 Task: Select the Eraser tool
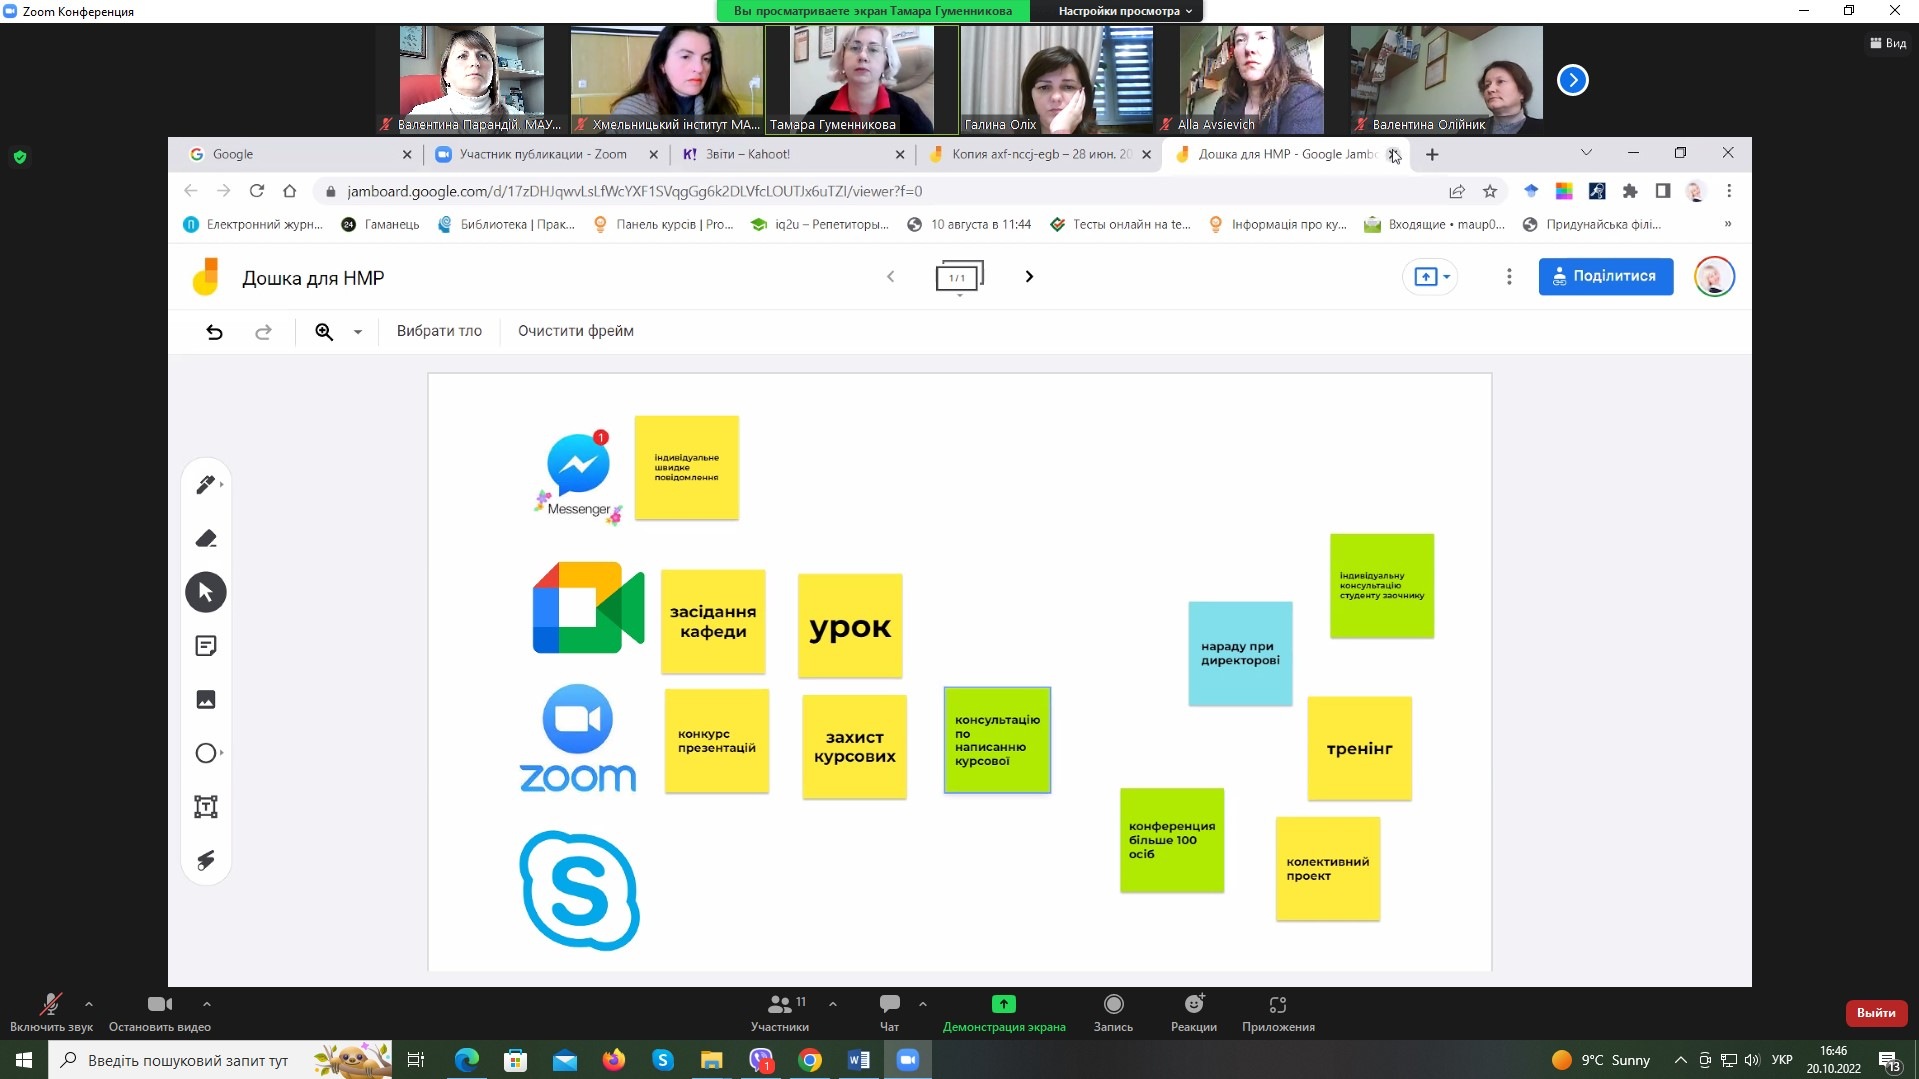206,539
